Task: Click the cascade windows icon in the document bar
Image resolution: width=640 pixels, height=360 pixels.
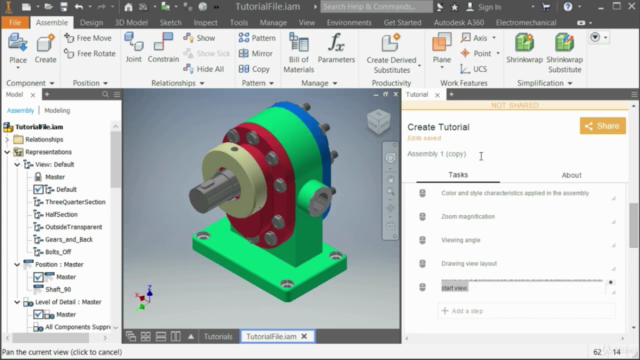Action: point(131,336)
